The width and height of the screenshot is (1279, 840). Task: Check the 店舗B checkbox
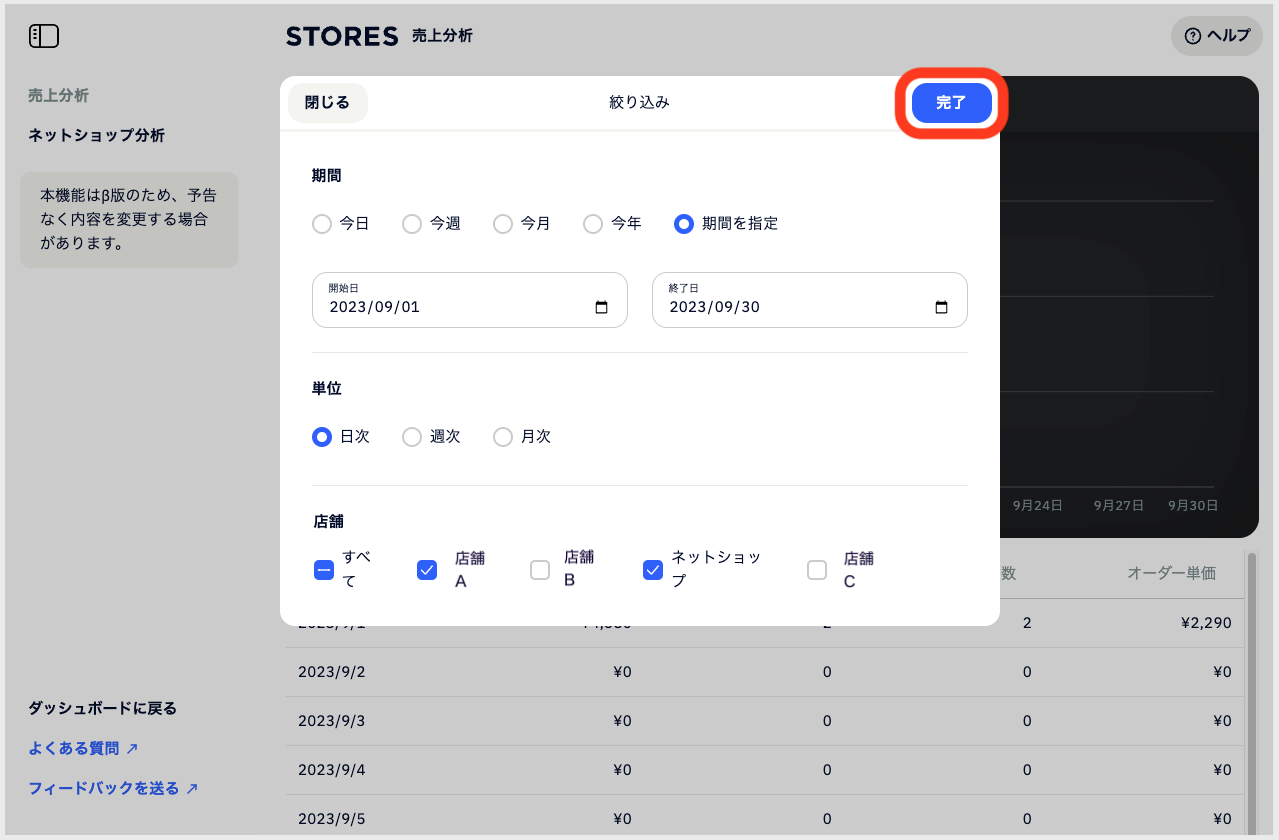[x=540, y=570]
